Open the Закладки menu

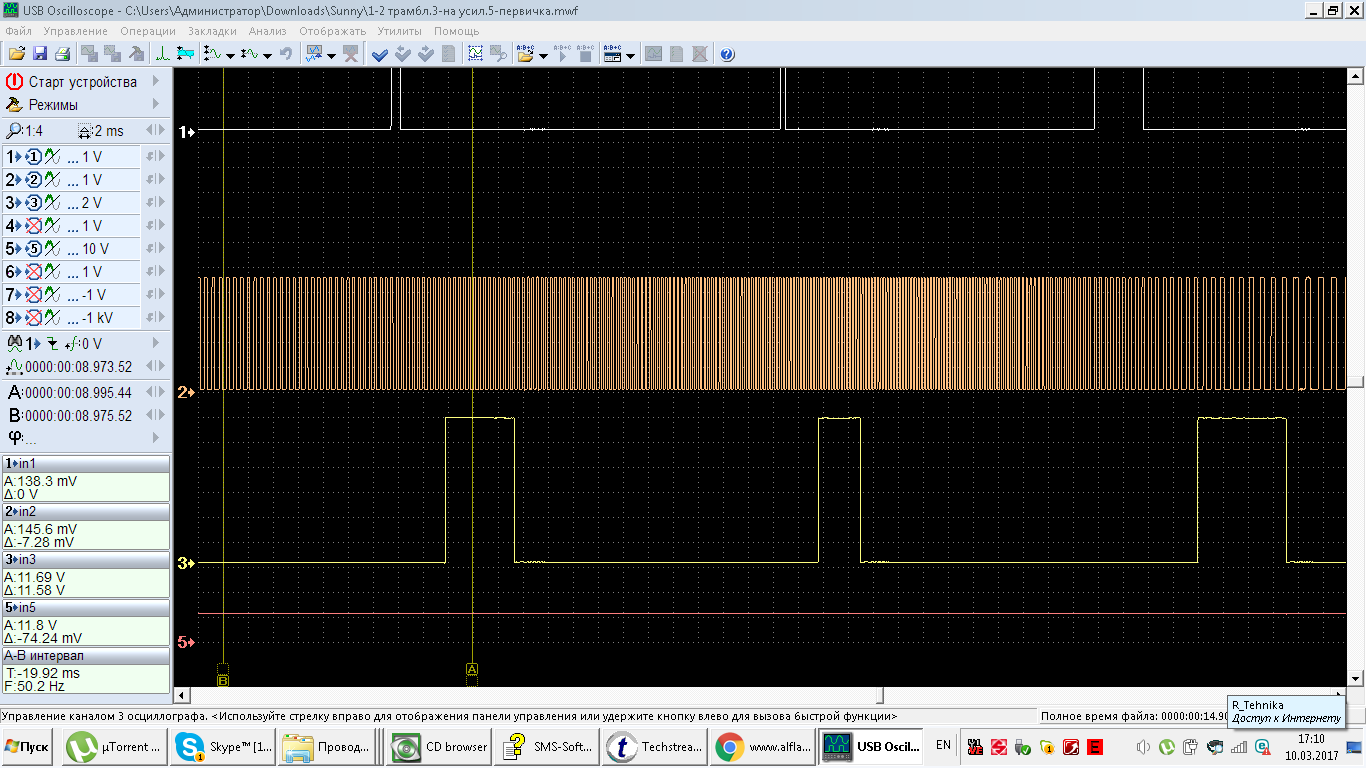[x=212, y=31]
